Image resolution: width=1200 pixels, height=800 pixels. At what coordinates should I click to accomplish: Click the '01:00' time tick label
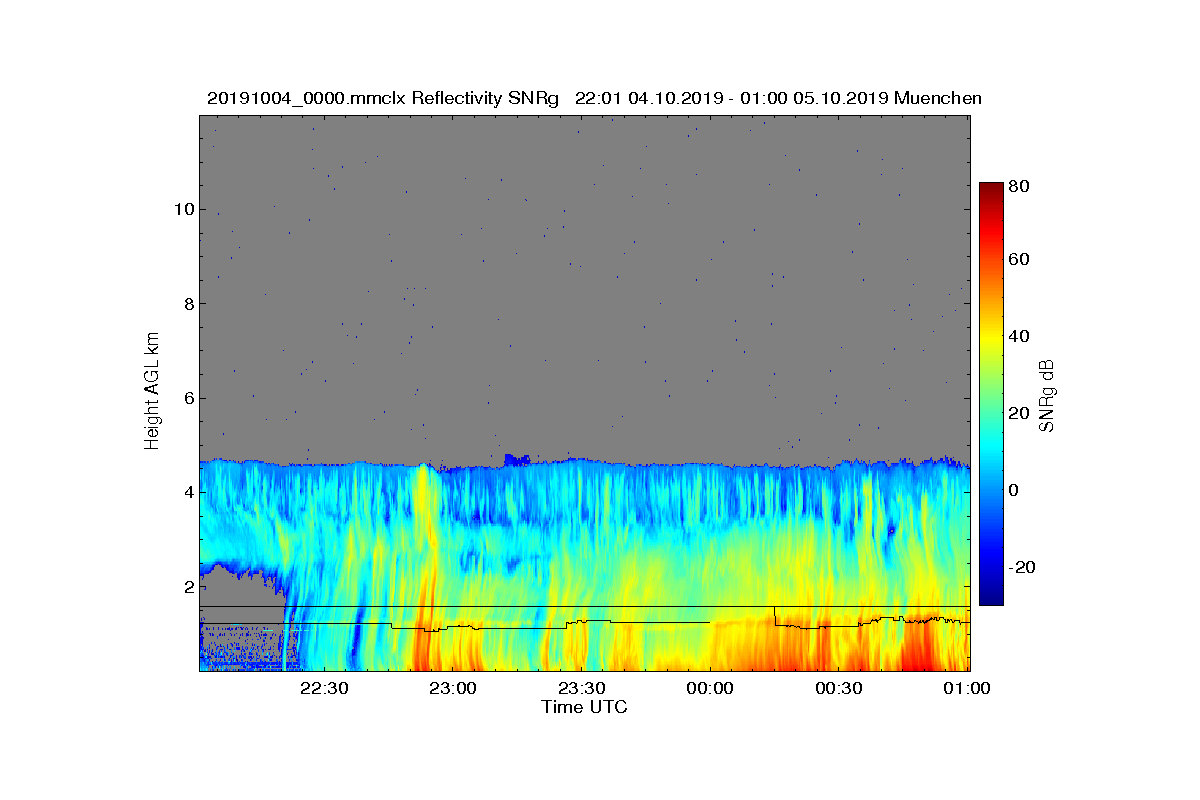click(x=969, y=688)
